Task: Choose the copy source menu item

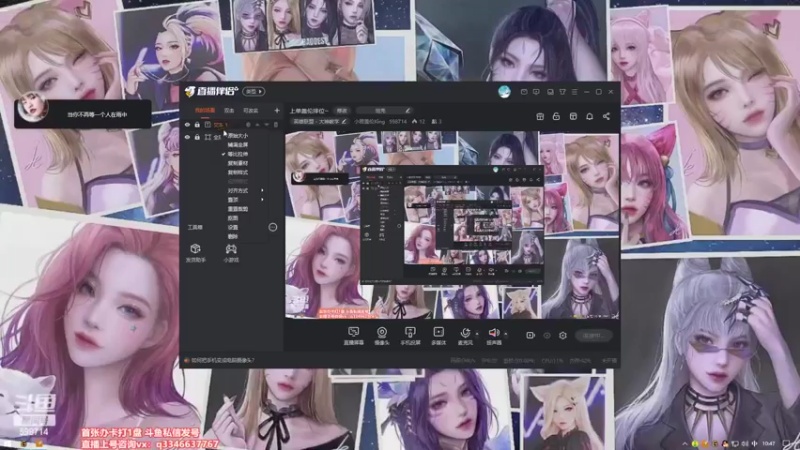Action: pyautogui.click(x=238, y=163)
